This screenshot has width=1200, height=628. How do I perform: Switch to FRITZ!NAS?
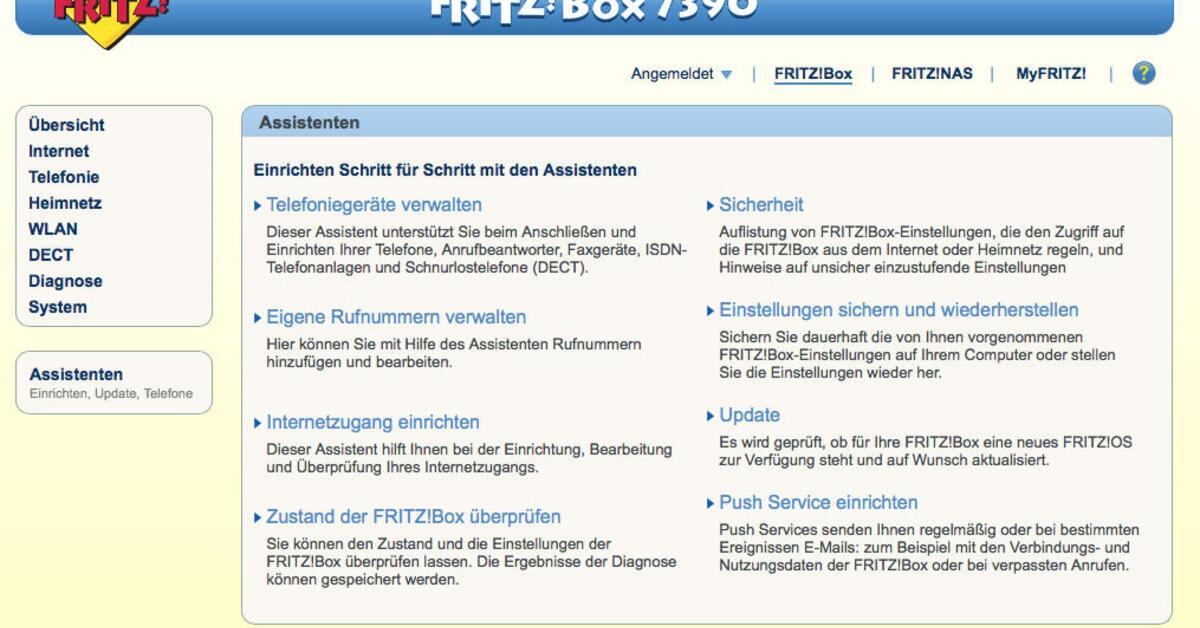[x=929, y=73]
